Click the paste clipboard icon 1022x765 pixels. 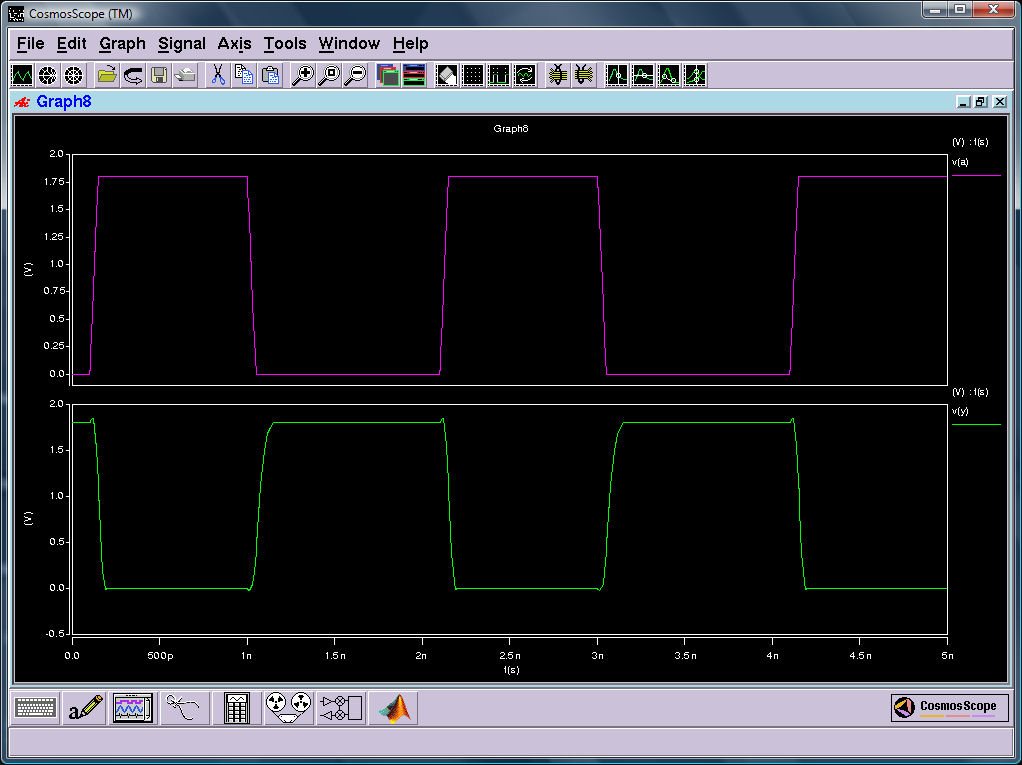pyautogui.click(x=270, y=75)
